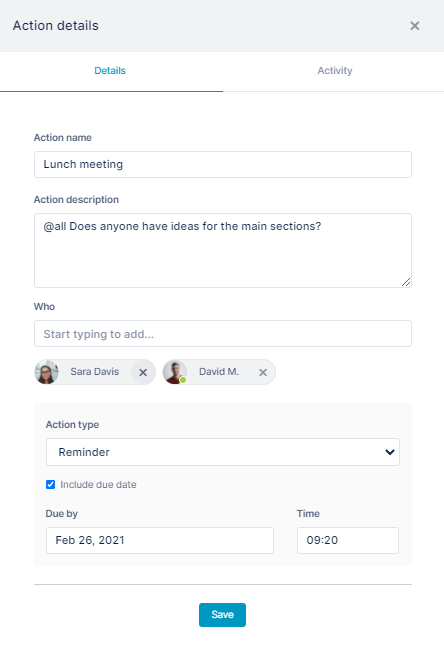
Task: Click the Sara Davis name chip
Action: click(95, 372)
